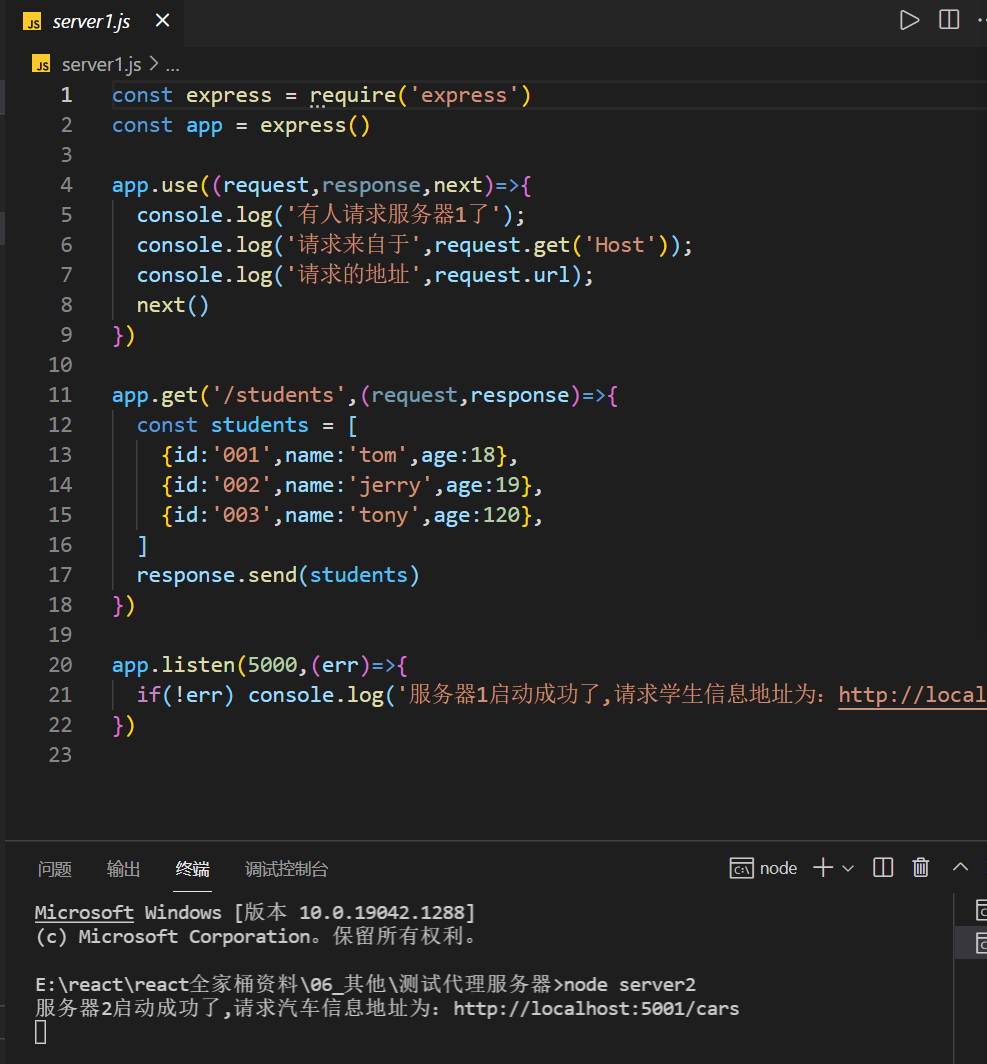Run the server1.js file with play button
The image size is (987, 1064).
(909, 20)
